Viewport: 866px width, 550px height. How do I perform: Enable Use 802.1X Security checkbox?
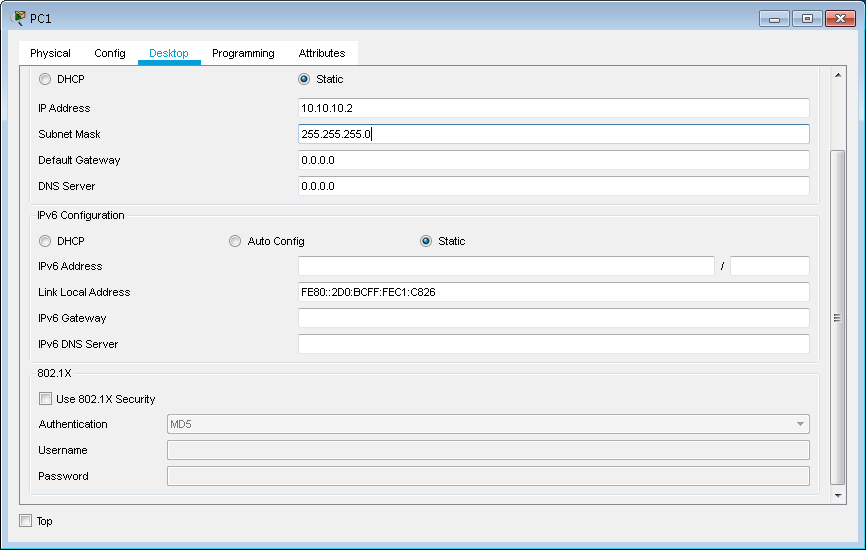click(46, 399)
